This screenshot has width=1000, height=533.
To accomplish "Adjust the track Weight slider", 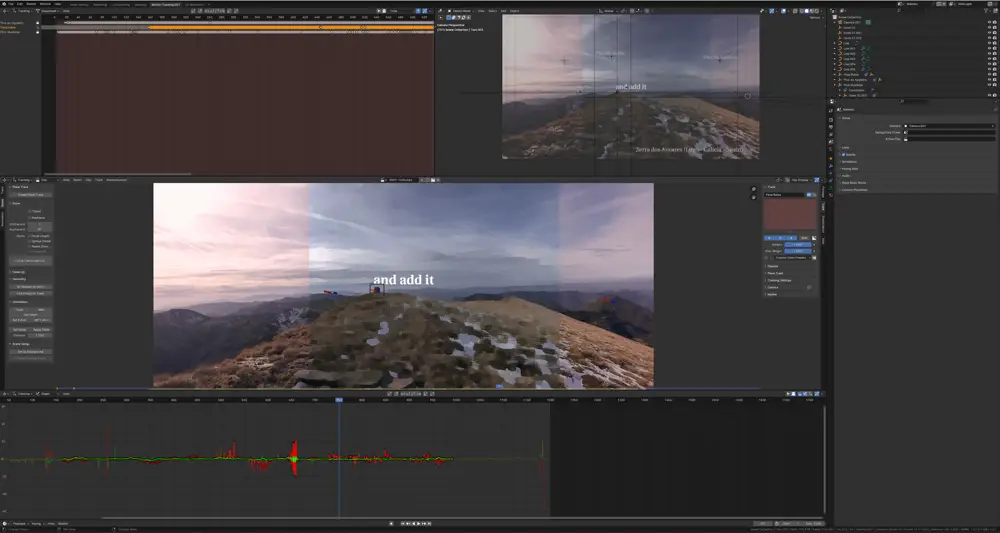I will pyautogui.click(x=798, y=245).
